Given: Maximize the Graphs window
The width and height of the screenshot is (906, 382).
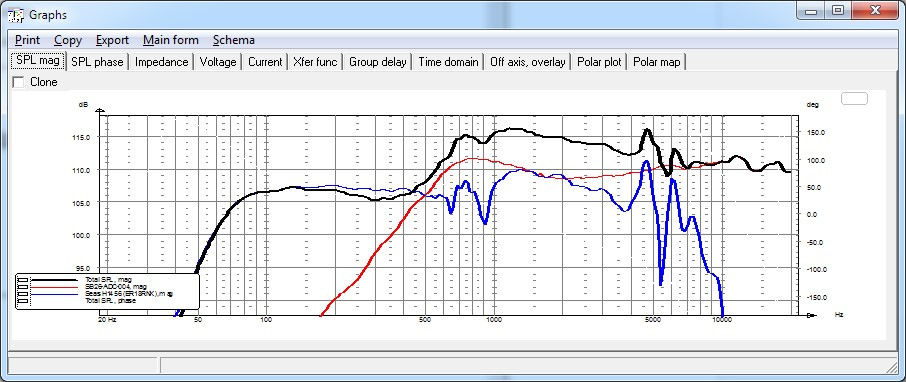Looking at the screenshot, I should tap(838, 10).
